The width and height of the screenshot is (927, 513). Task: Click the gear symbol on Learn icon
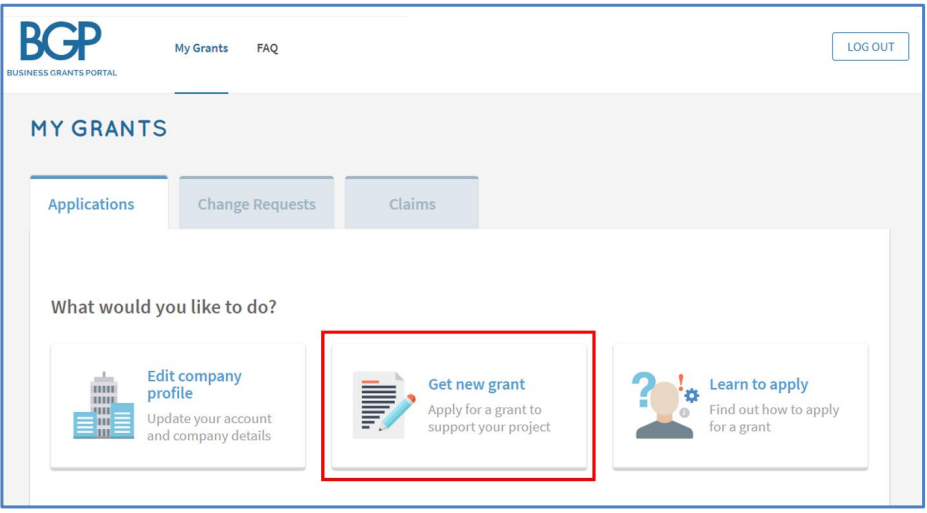[x=691, y=395]
